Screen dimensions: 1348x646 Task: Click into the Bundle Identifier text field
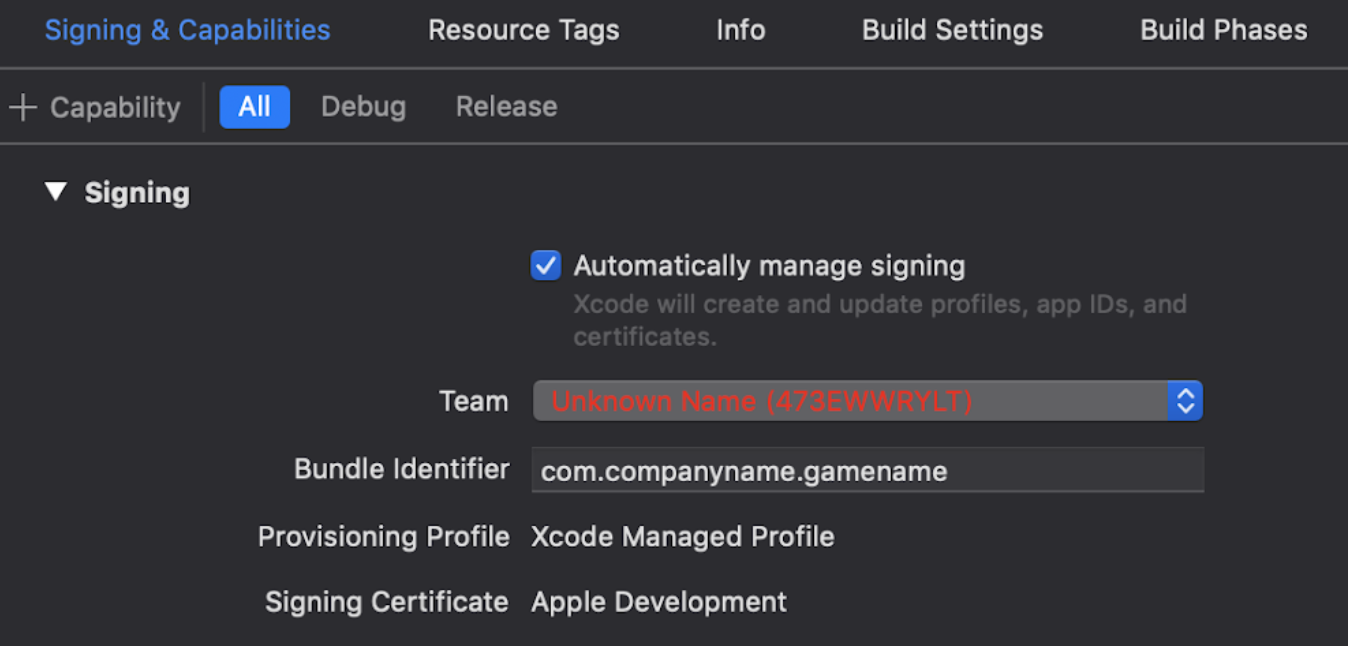coord(867,470)
